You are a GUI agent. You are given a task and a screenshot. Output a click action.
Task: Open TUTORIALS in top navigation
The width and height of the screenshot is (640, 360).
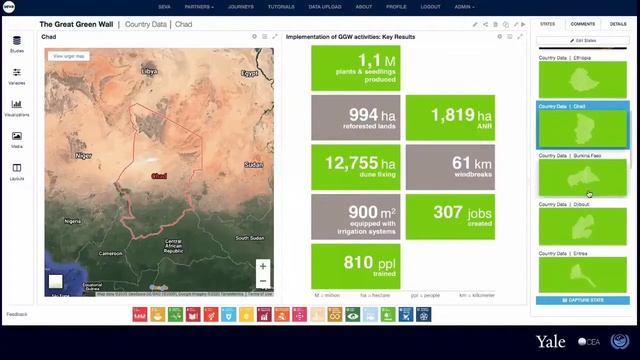(x=281, y=7)
